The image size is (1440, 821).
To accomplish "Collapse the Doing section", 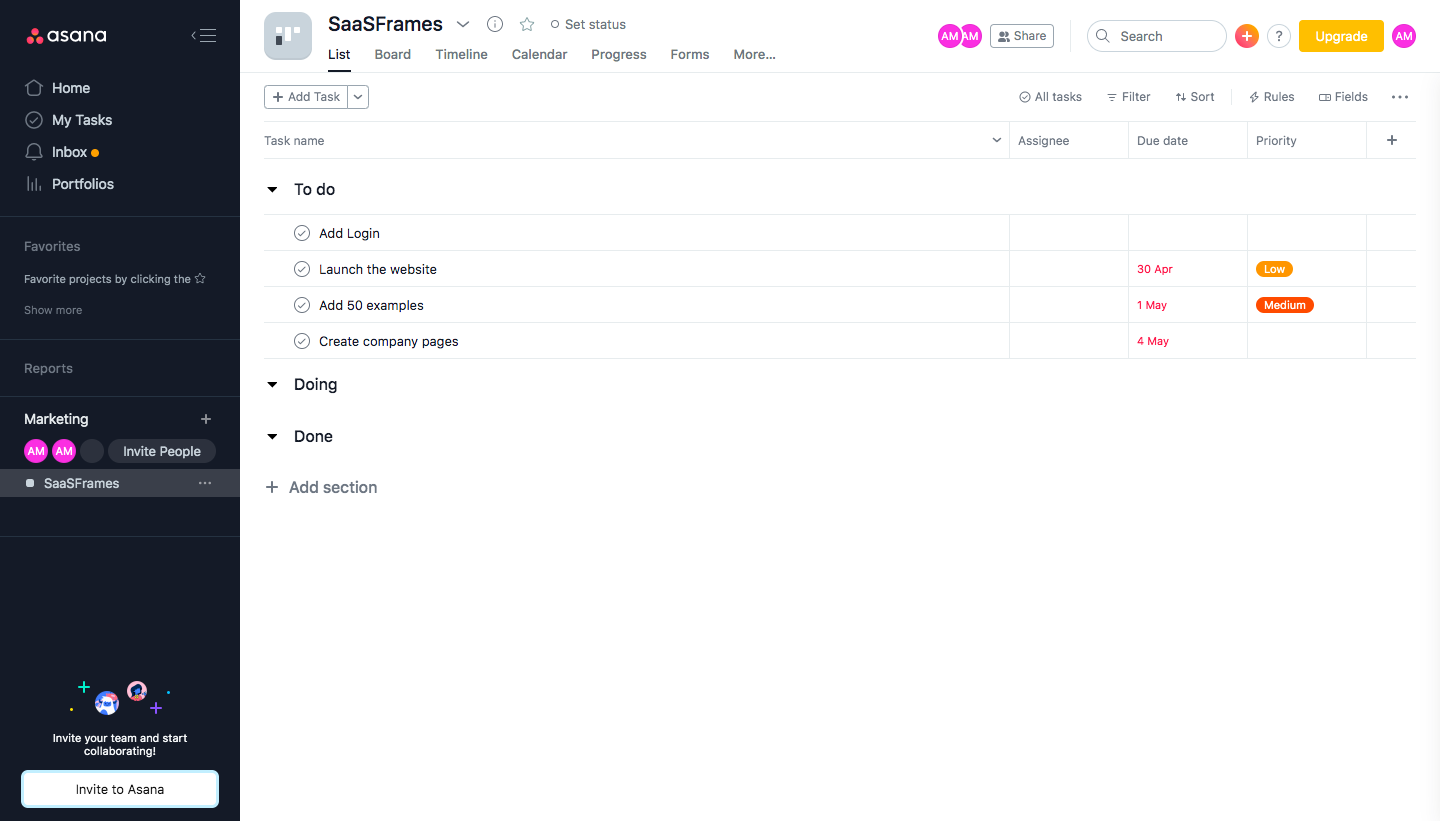I will tap(272, 384).
